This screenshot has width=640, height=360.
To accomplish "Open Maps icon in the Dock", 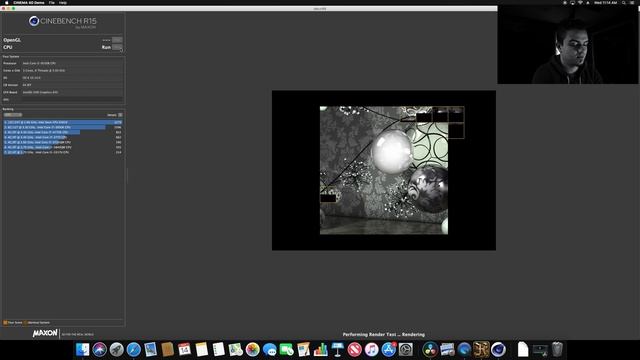I will coord(236,350).
